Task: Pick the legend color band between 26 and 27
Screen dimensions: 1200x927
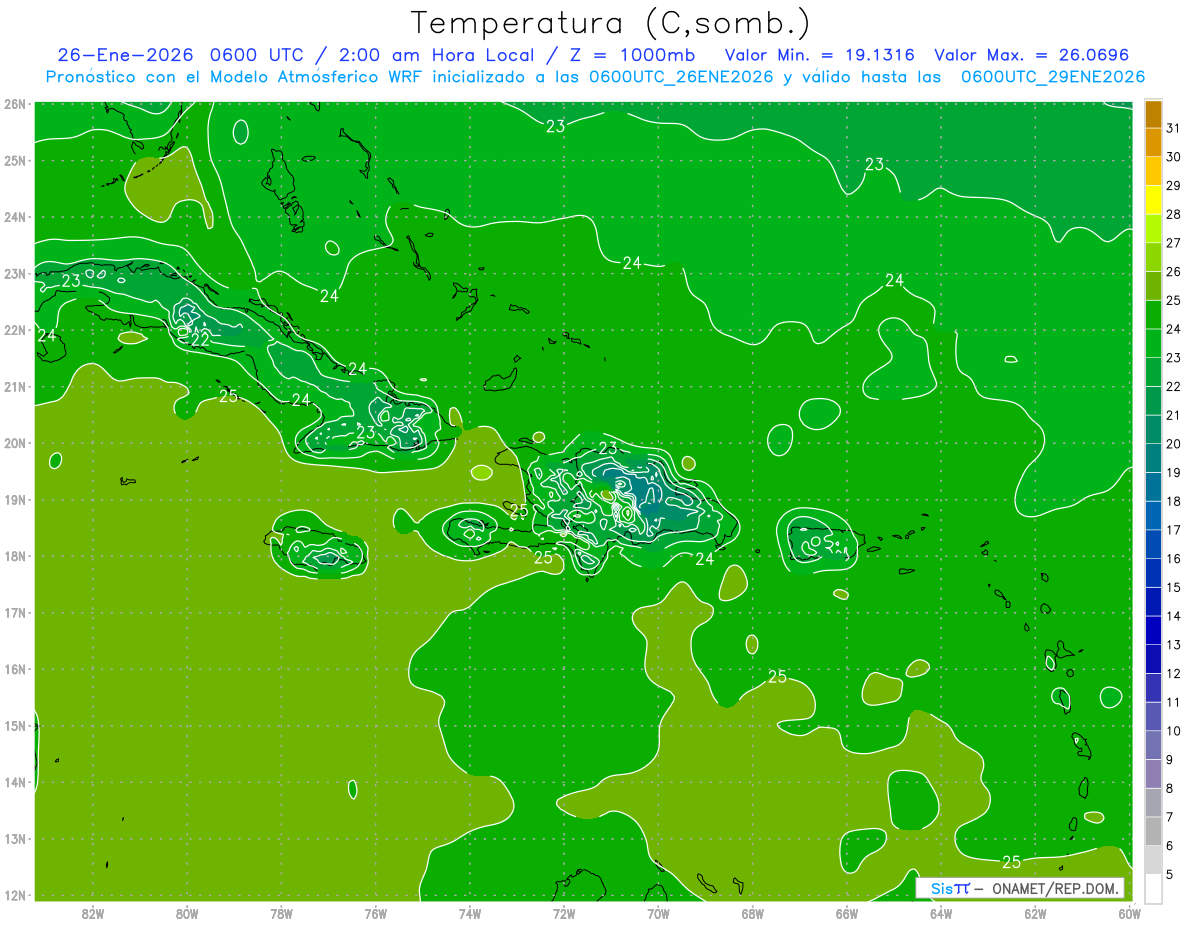Action: coord(1153,257)
